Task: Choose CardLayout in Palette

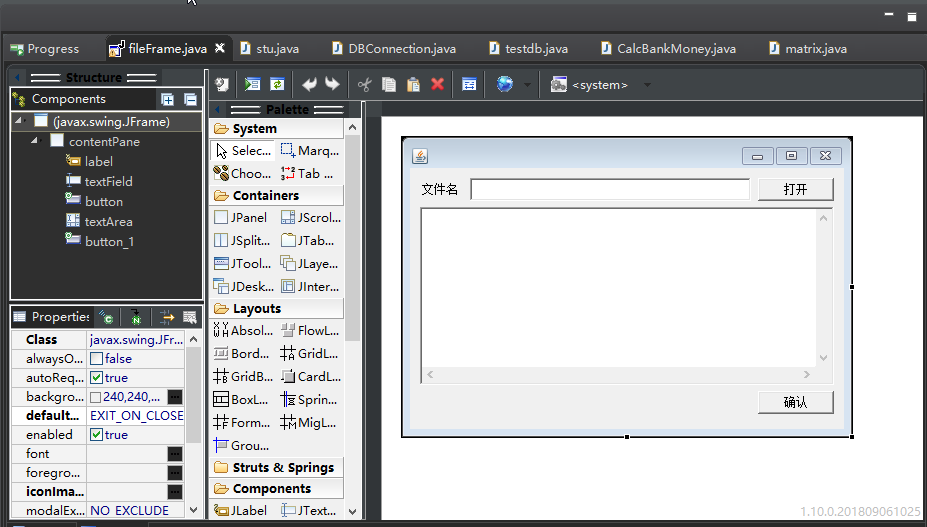Action: (x=310, y=377)
